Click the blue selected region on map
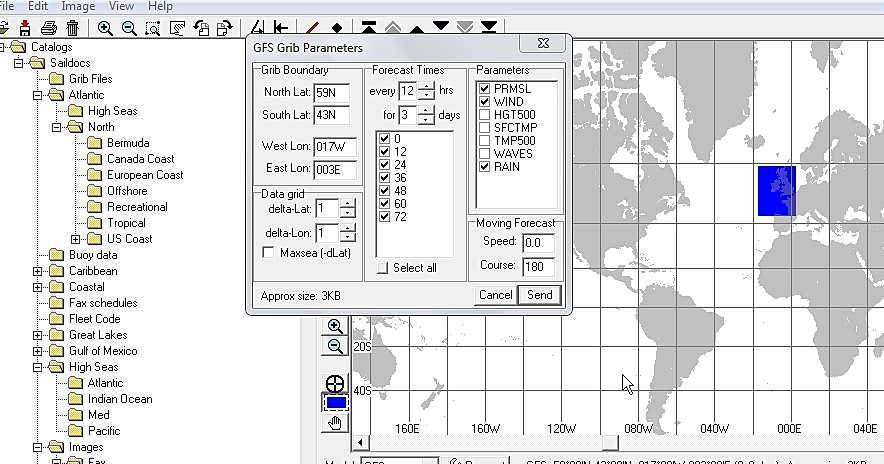 (x=777, y=191)
